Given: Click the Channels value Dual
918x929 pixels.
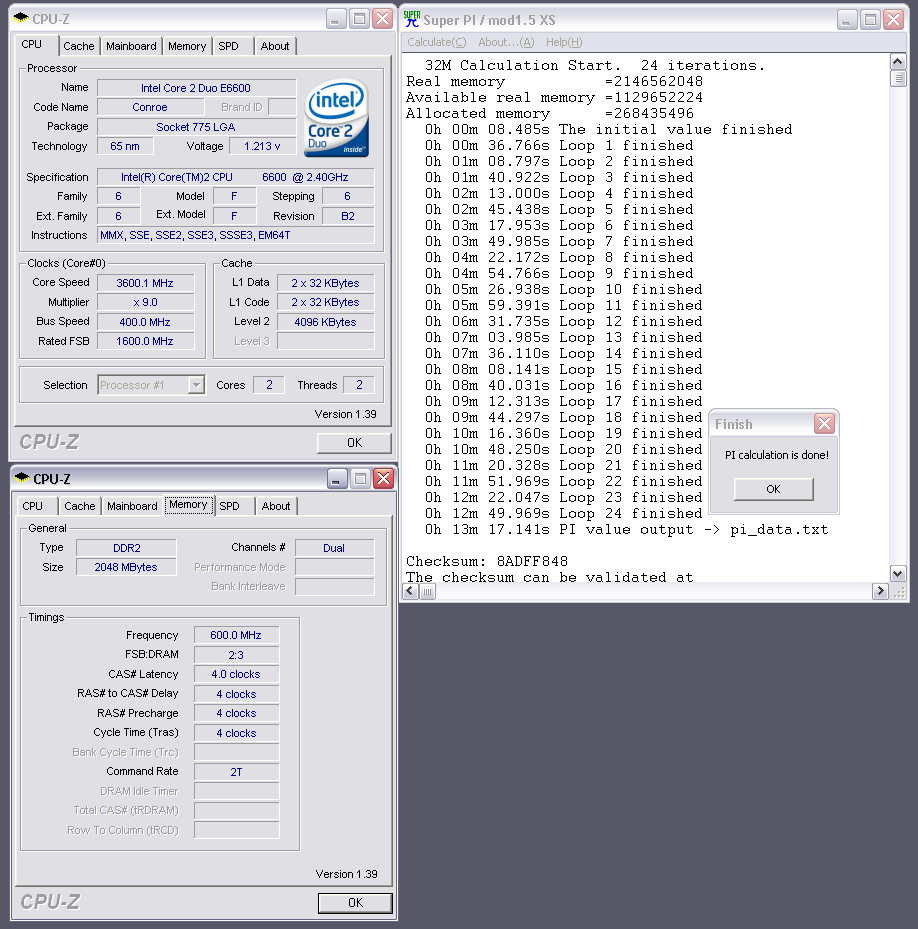Looking at the screenshot, I should (334, 548).
